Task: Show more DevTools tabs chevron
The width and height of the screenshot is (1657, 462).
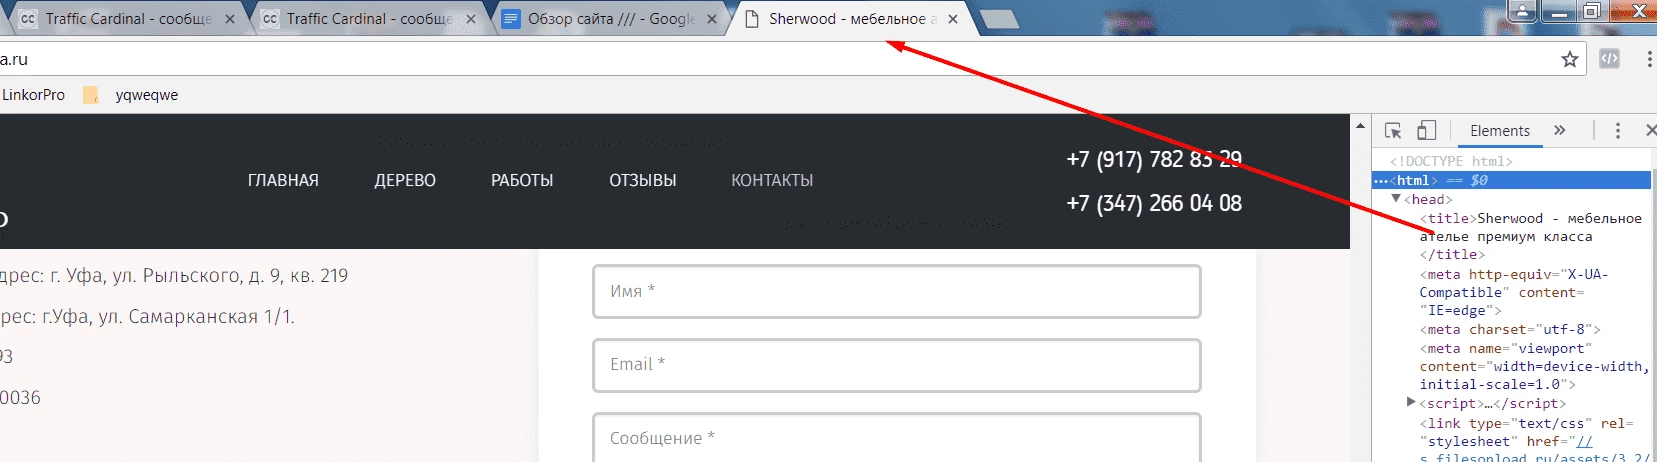Action: point(1559,130)
